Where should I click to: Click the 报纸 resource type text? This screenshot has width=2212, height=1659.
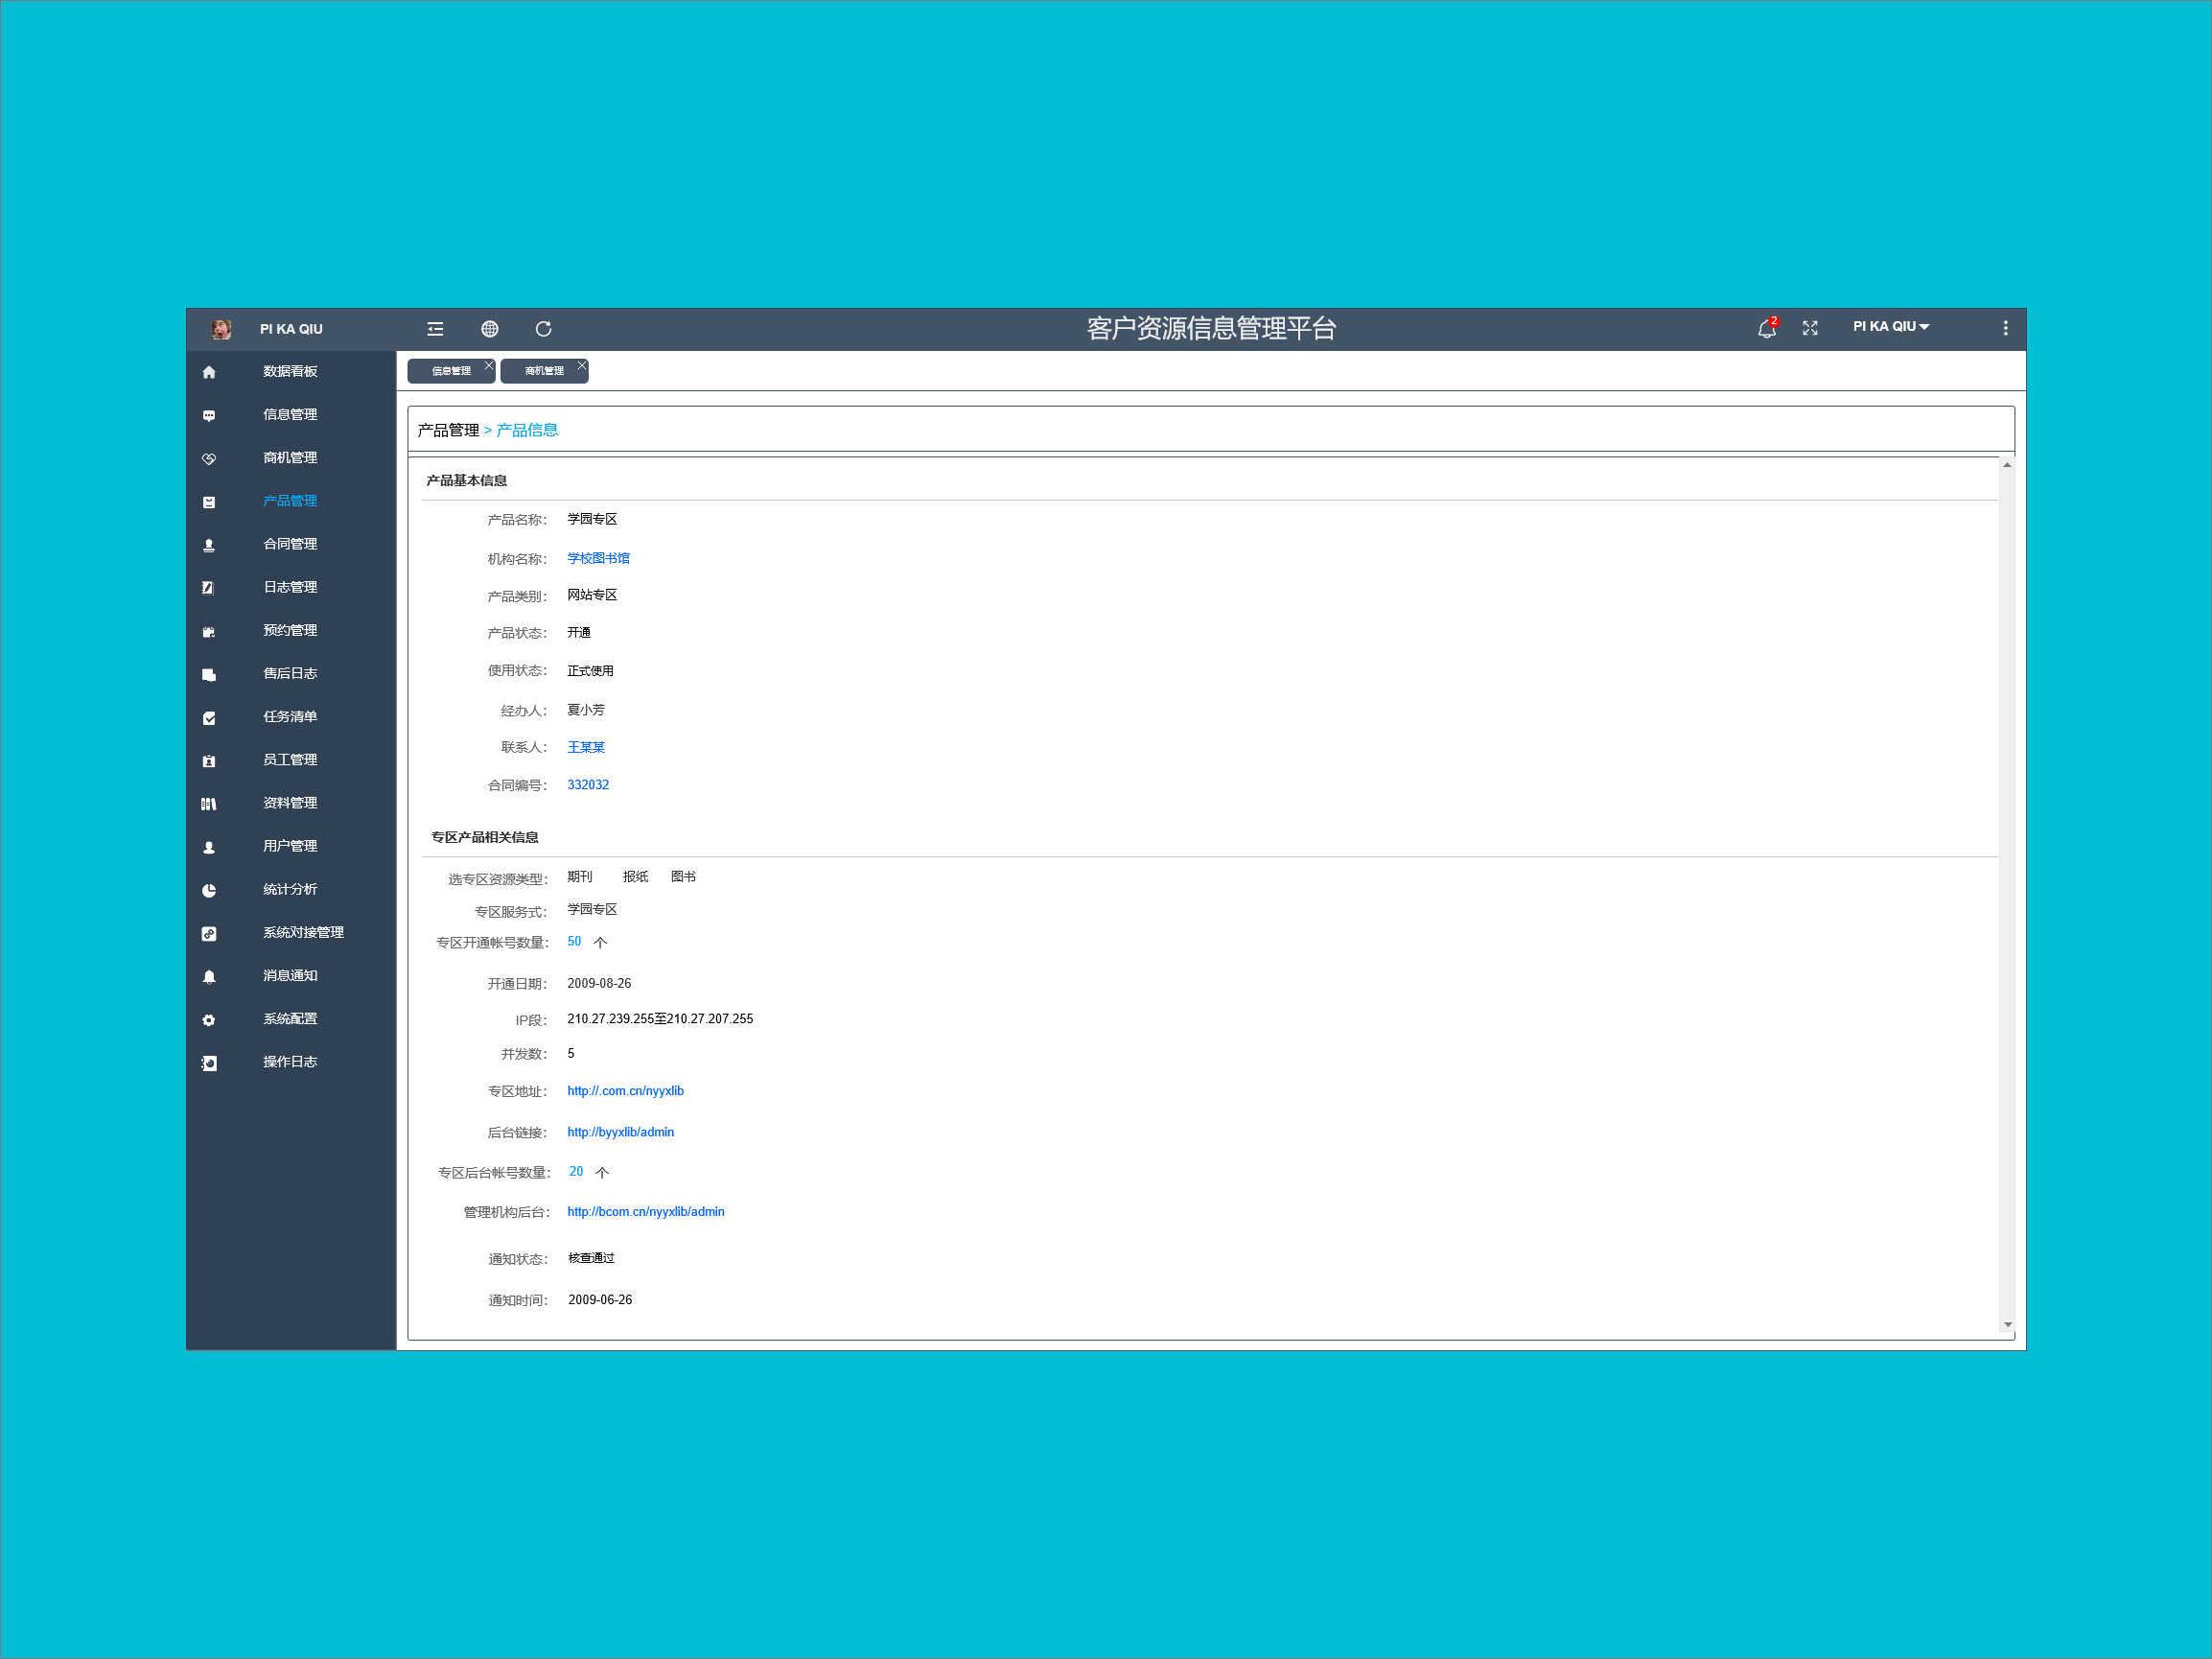[x=636, y=877]
